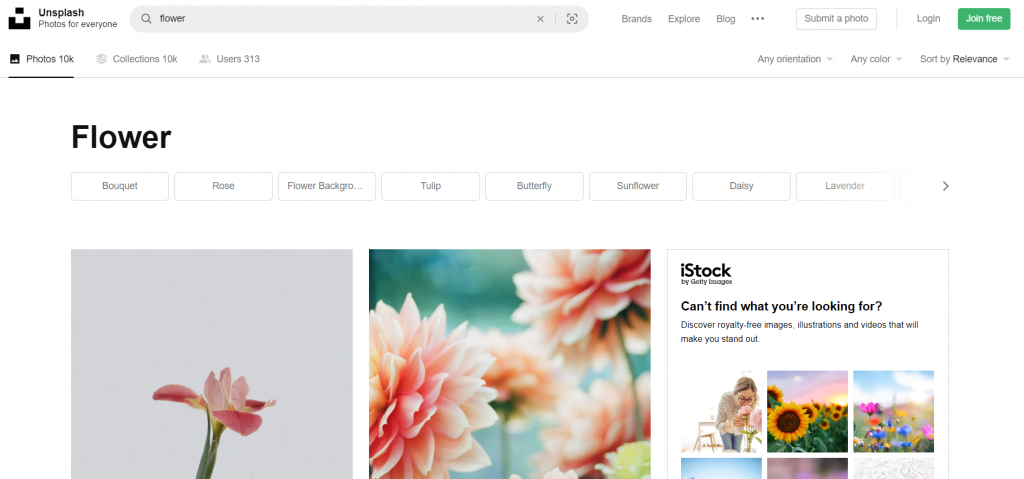Screen dimensions: 1024x479
Task: Click the Photos tab image icon
Action: point(14,59)
